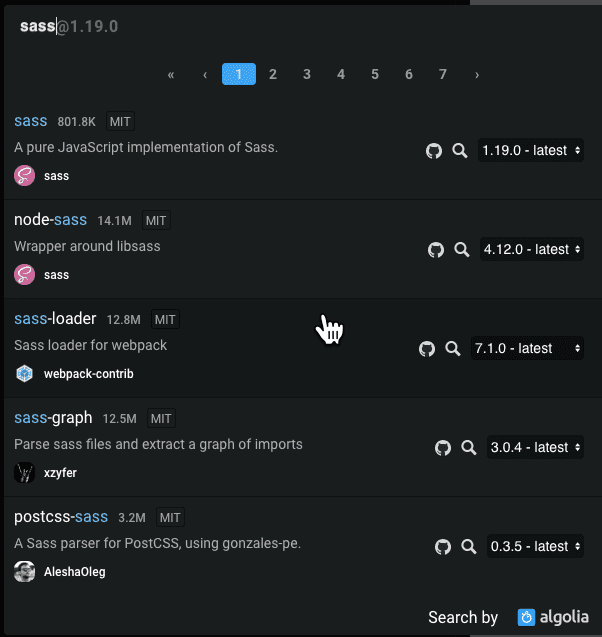602x637 pixels.
Task: Open the GitHub icon for postcss-sass
Action: (443, 546)
